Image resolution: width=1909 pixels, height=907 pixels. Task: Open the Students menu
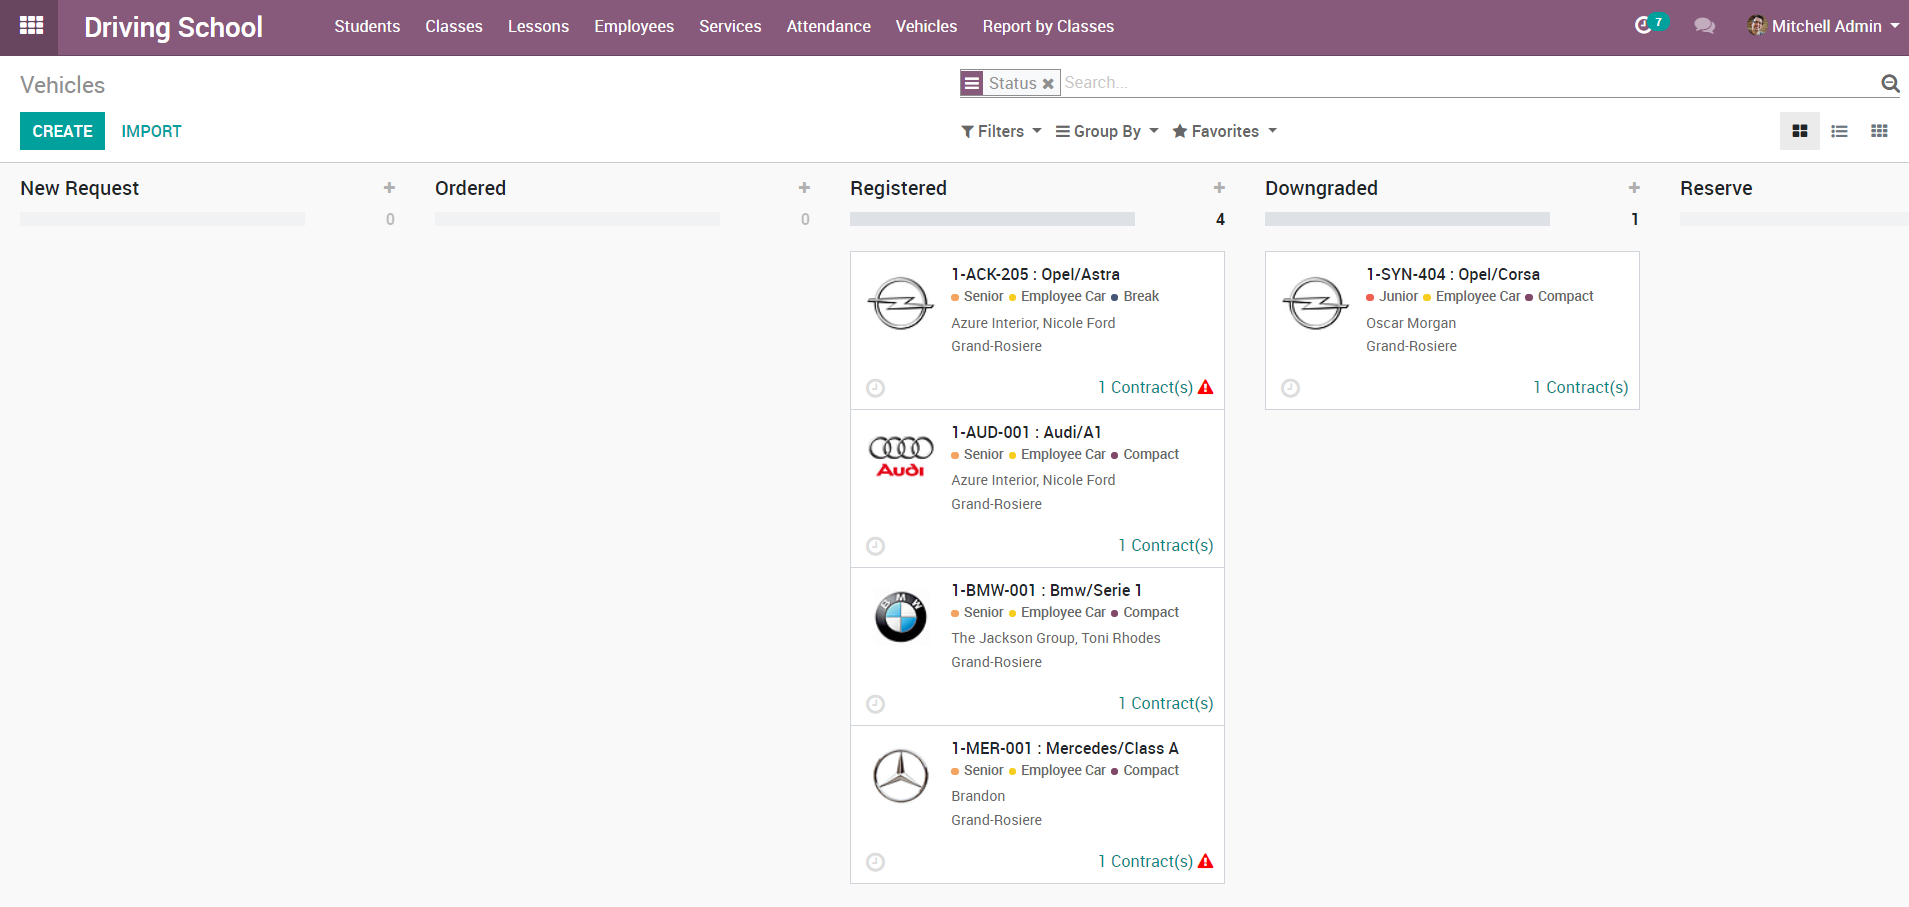click(x=367, y=26)
